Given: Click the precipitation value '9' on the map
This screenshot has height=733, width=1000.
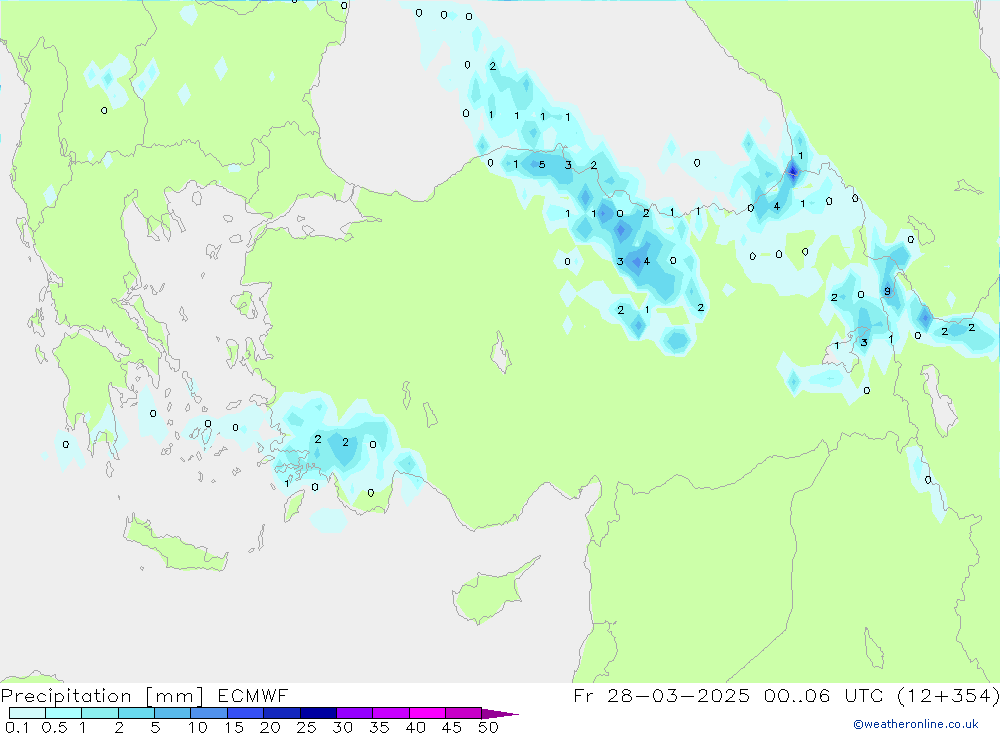Looking at the screenshot, I should coord(887,292).
